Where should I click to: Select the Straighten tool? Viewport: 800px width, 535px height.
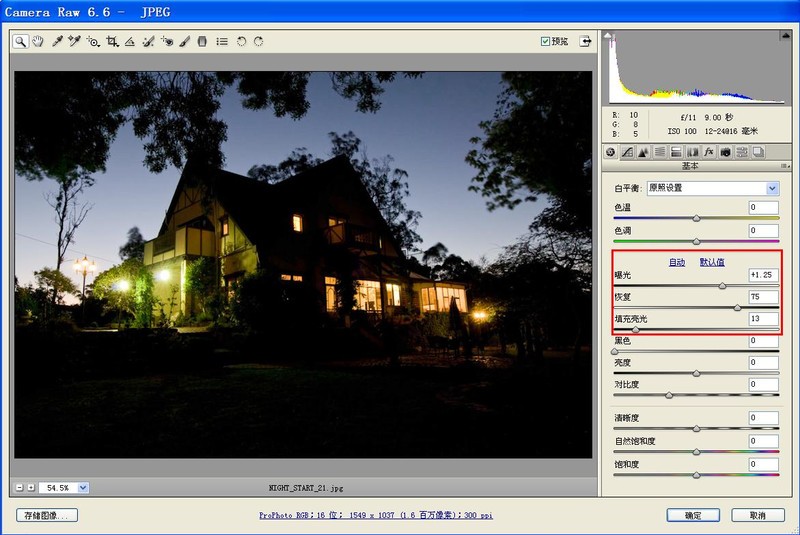(130, 41)
